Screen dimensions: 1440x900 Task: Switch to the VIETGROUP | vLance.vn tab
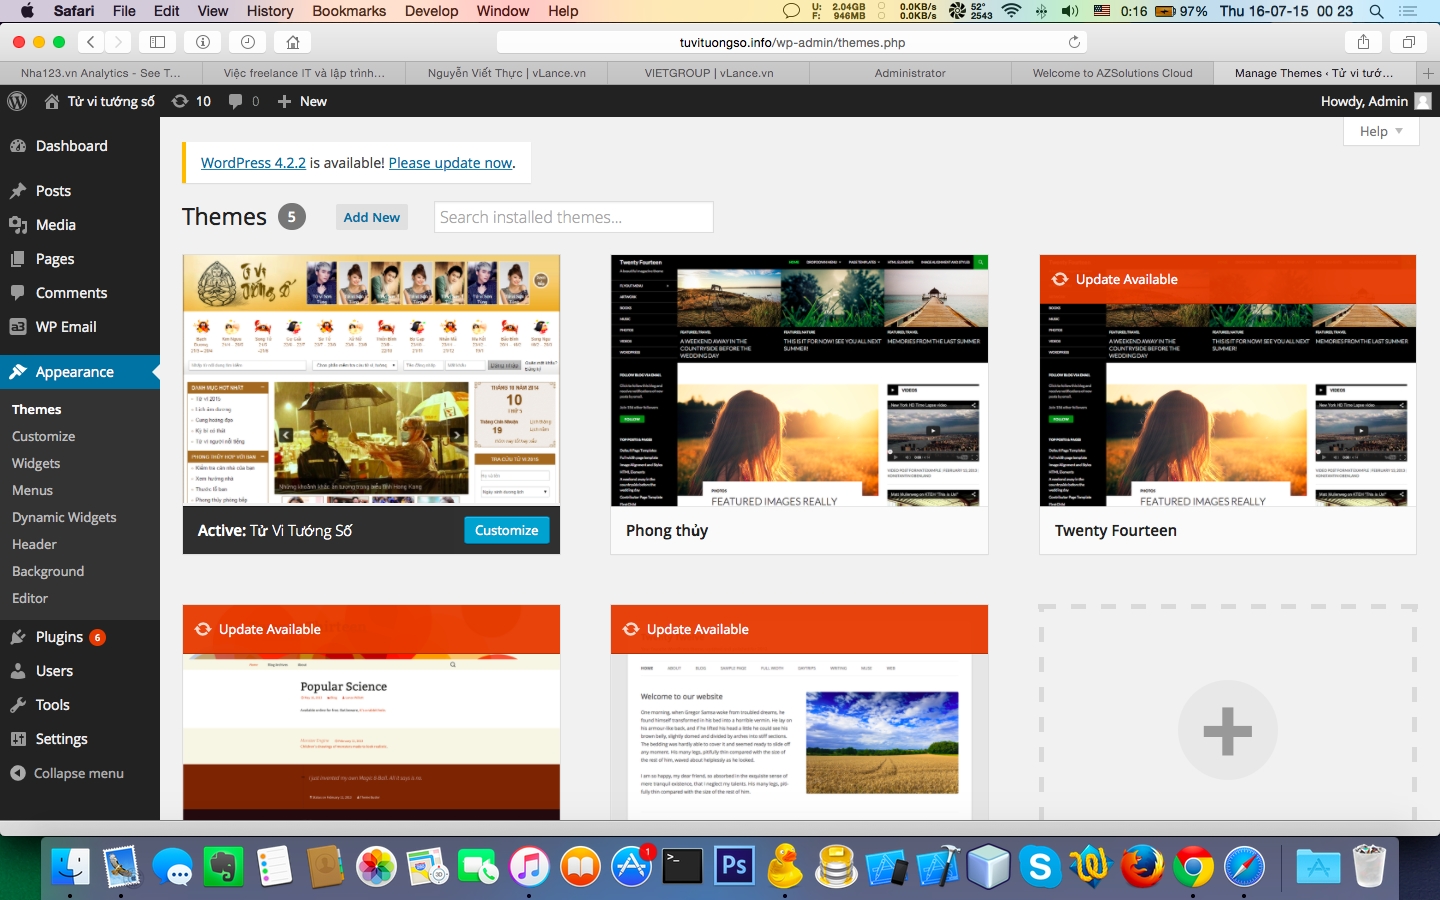pyautogui.click(x=709, y=73)
